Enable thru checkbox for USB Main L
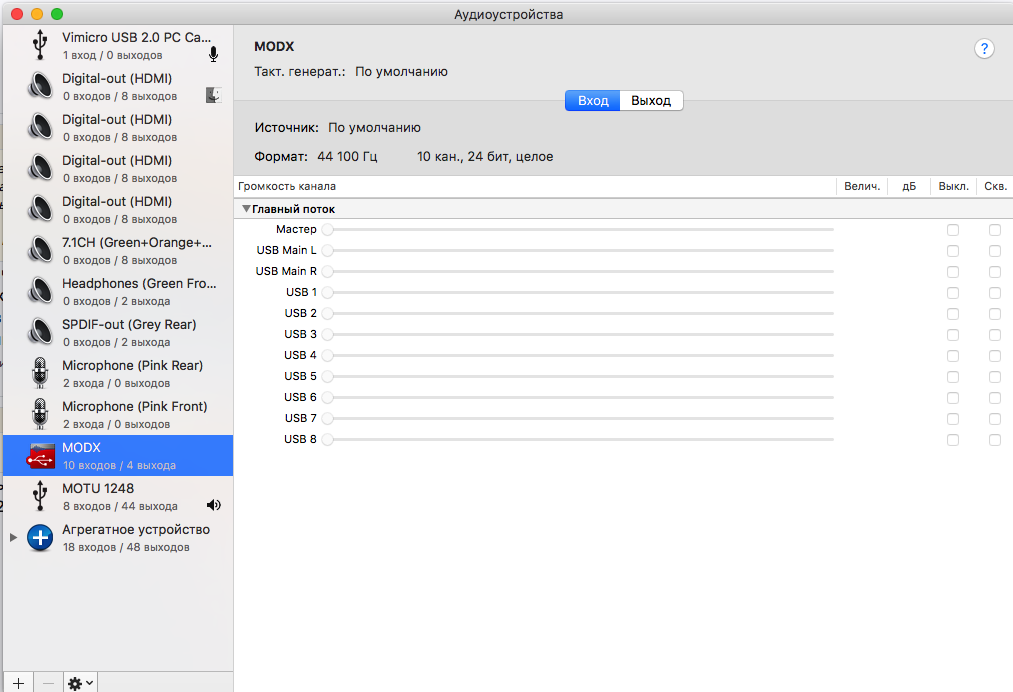 [995, 251]
